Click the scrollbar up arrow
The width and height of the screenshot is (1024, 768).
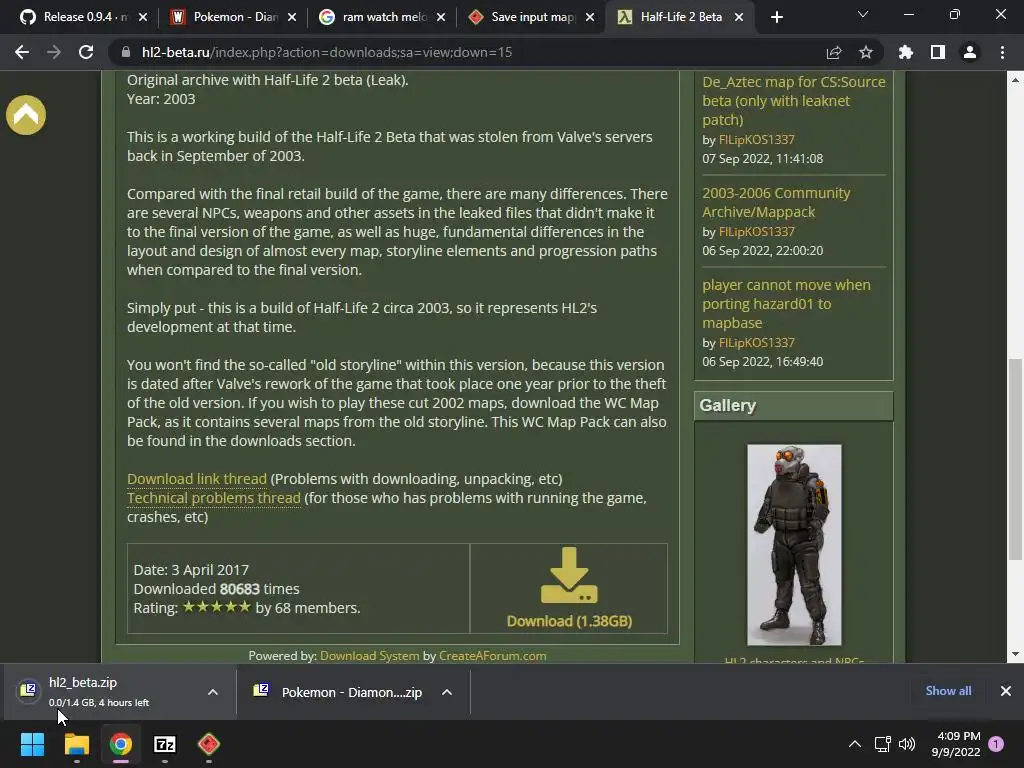[1015, 80]
